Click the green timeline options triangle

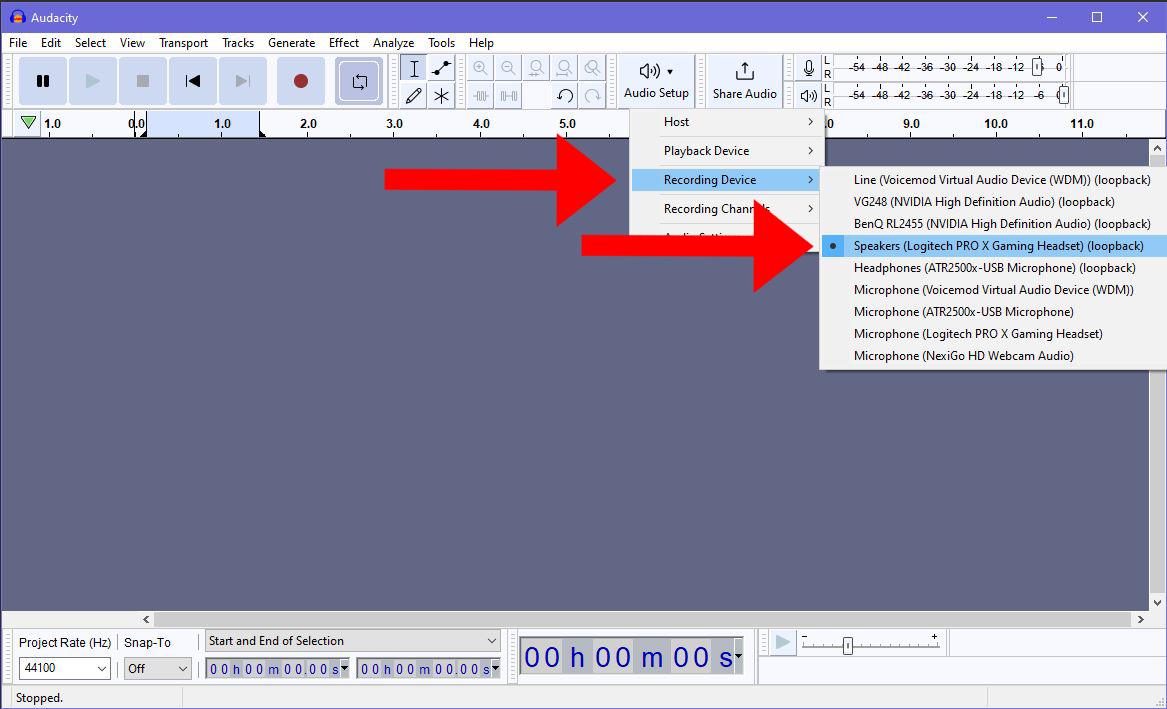tap(28, 123)
